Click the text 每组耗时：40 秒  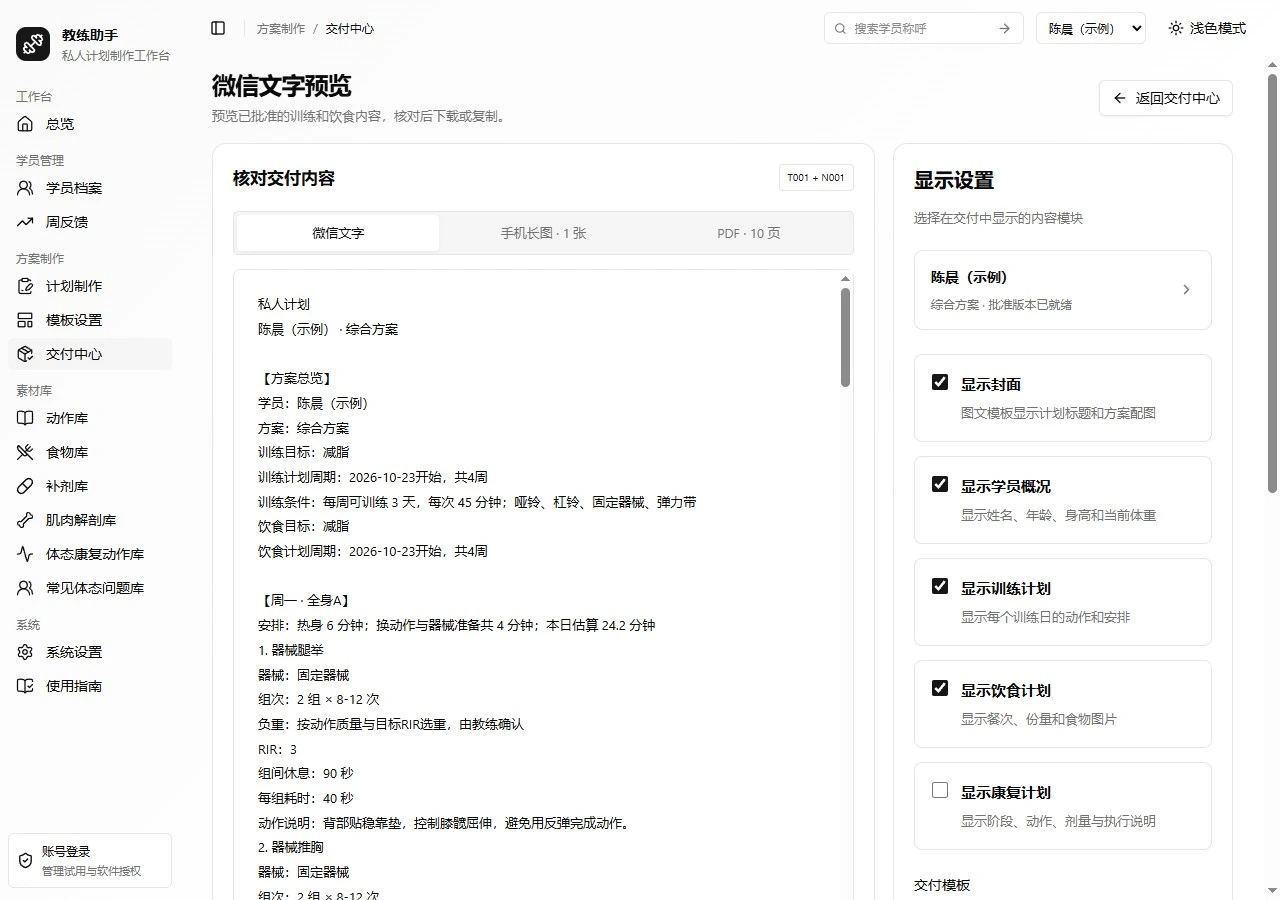305,798
